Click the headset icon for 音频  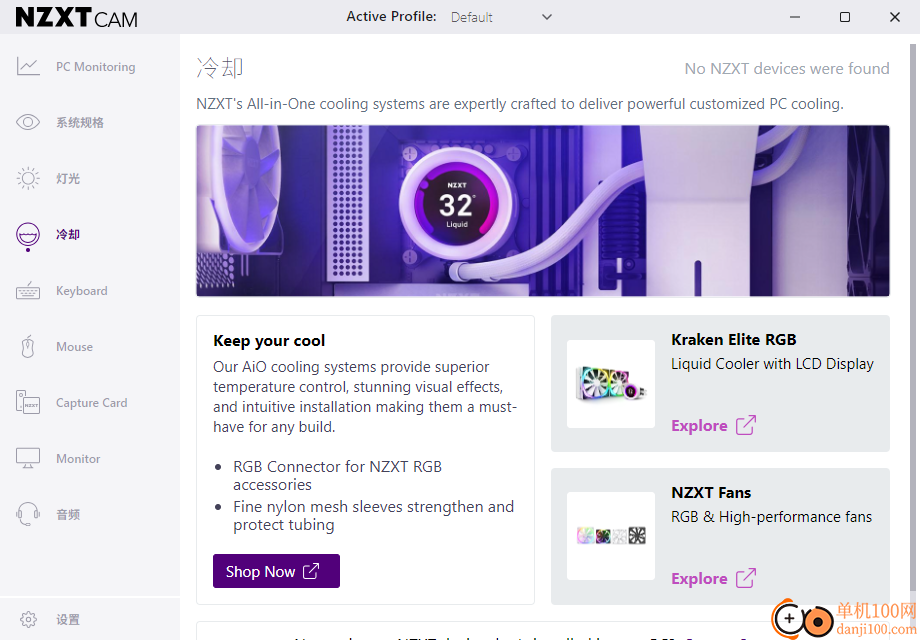28,514
